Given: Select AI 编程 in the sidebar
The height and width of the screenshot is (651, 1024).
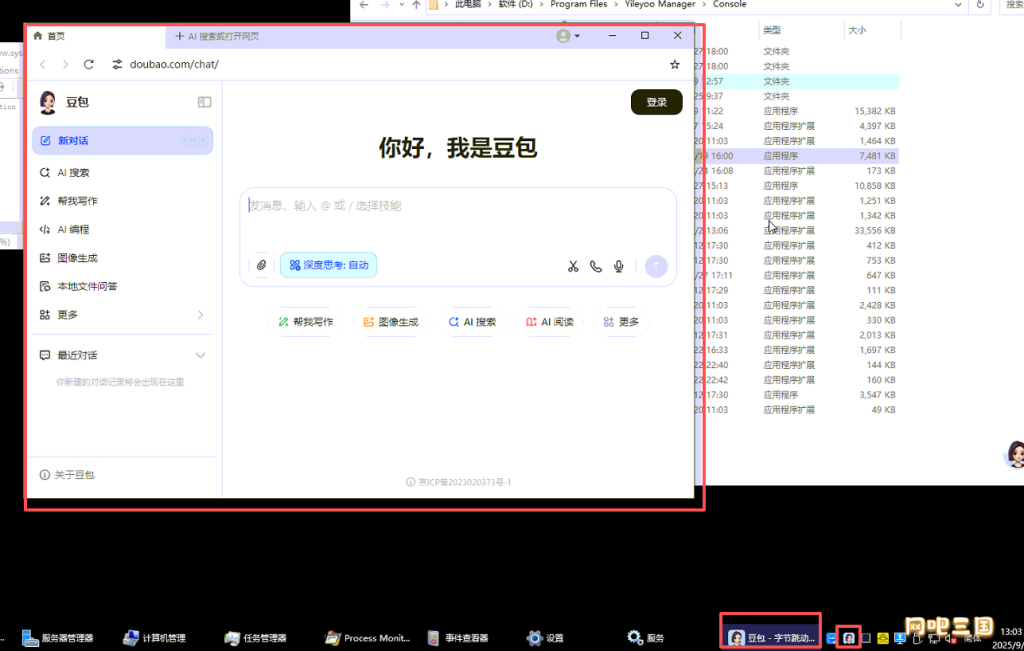Looking at the screenshot, I should click(x=73, y=230).
